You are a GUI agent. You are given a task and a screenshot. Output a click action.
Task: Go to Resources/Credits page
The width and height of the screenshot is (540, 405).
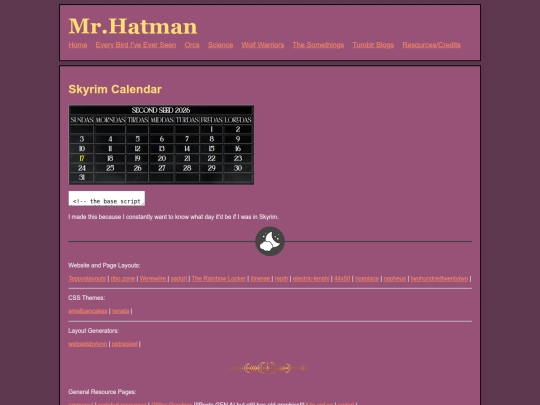point(431,45)
